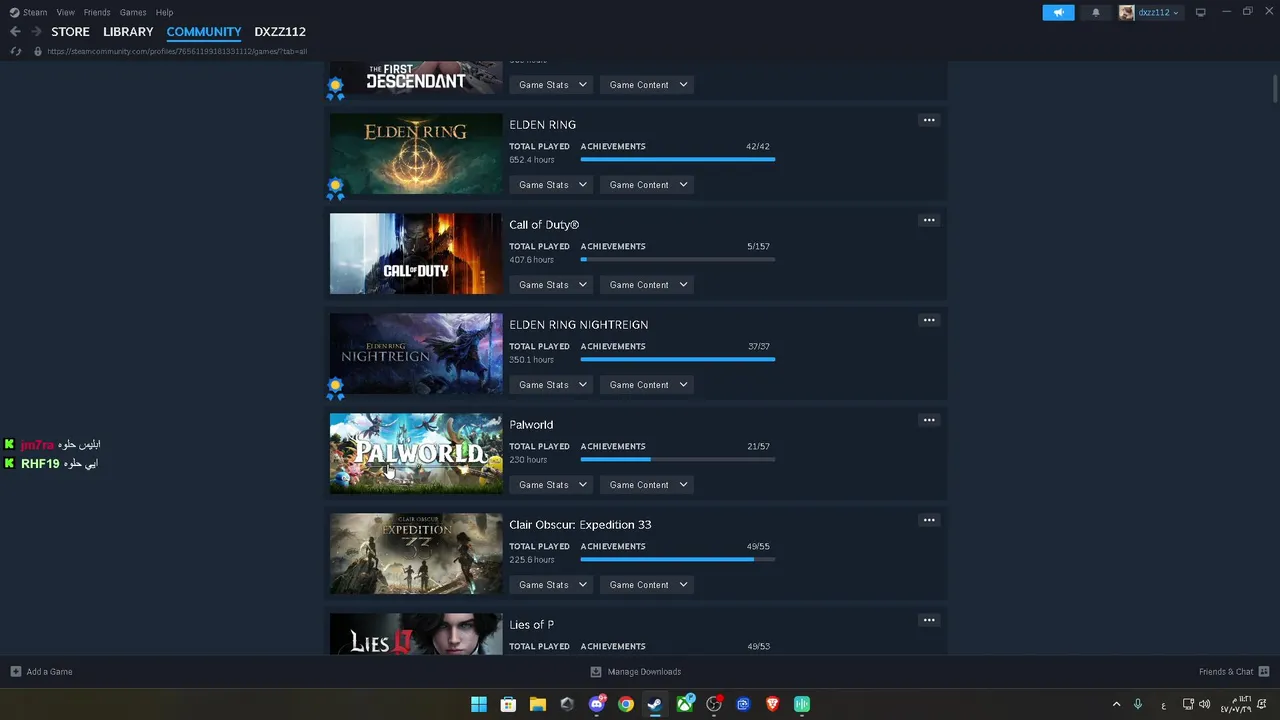
Task: Open the ELDEN RING row's three-dot menu
Action: (x=929, y=120)
